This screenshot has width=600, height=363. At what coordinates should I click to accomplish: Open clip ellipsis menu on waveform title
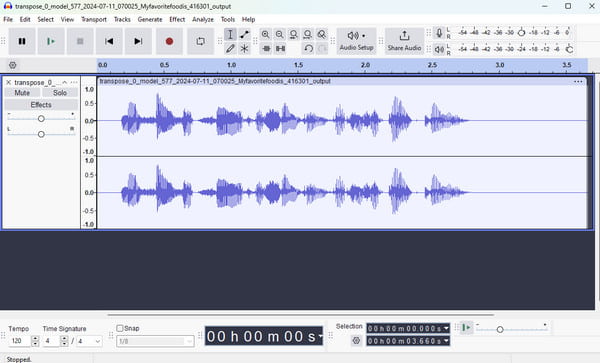(578, 81)
